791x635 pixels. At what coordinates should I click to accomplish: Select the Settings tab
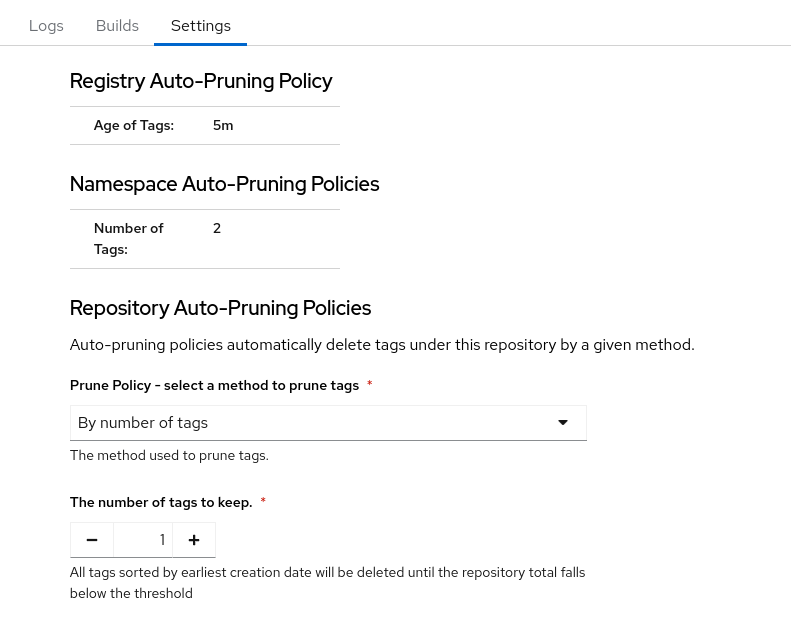[x=200, y=26]
